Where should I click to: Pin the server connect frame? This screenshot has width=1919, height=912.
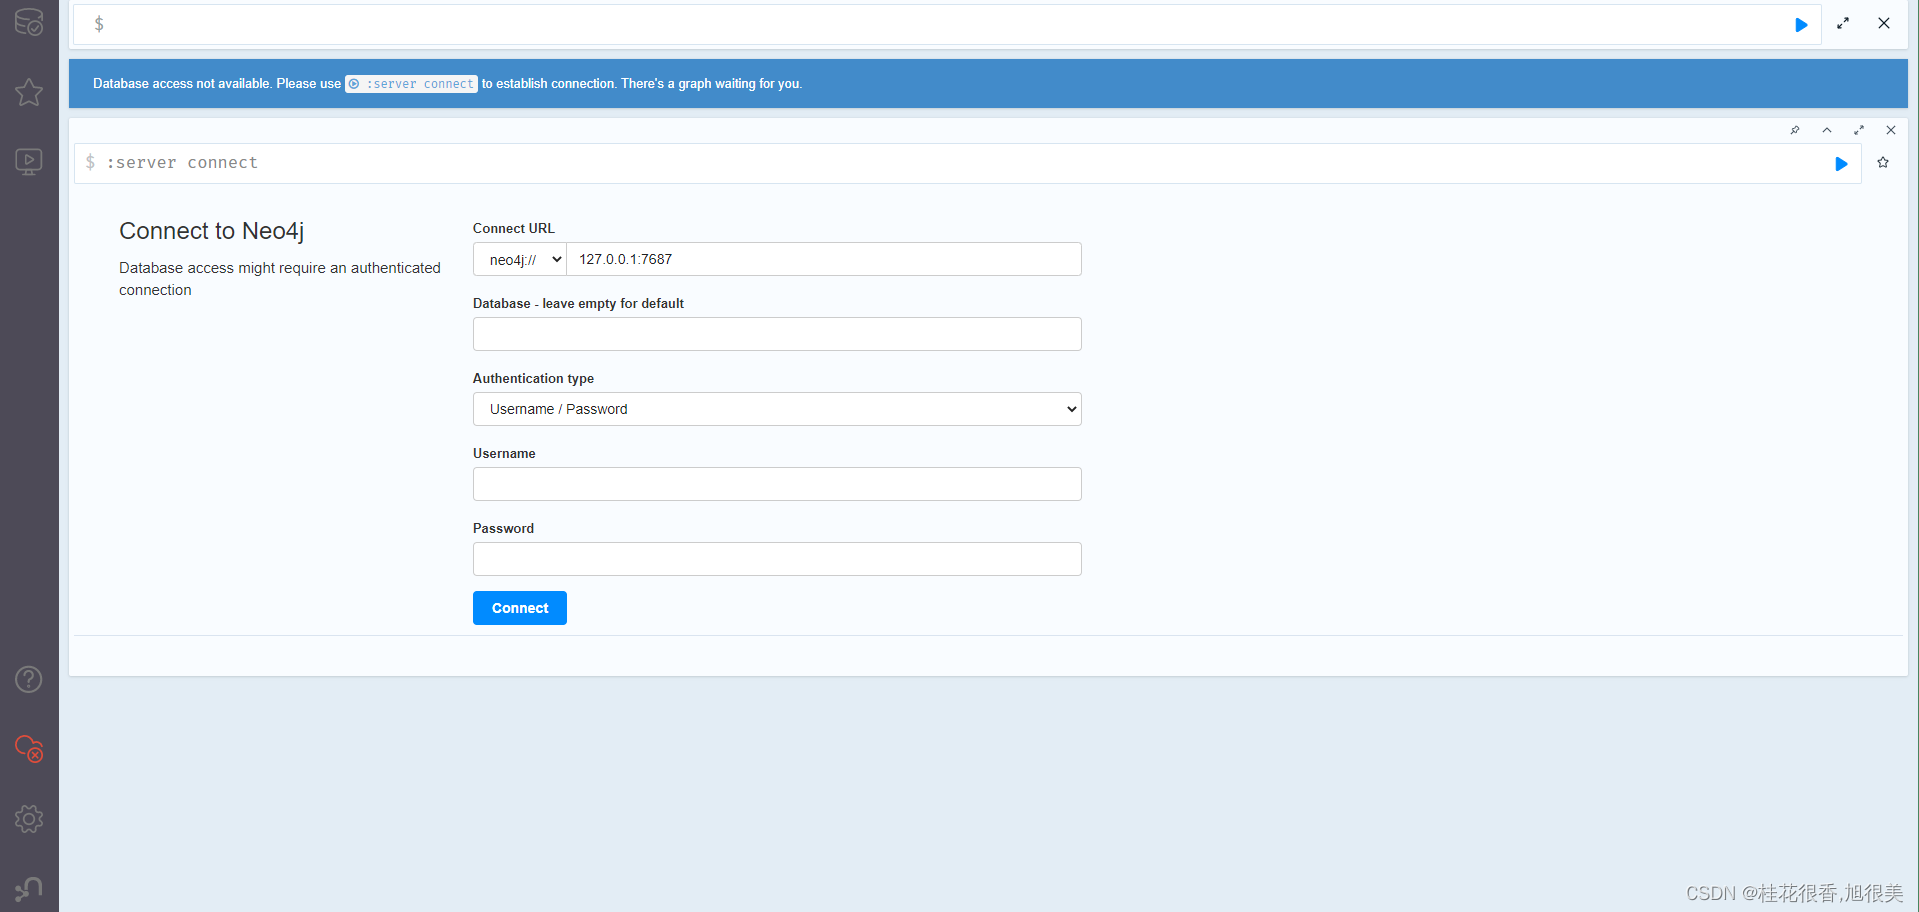click(x=1795, y=130)
